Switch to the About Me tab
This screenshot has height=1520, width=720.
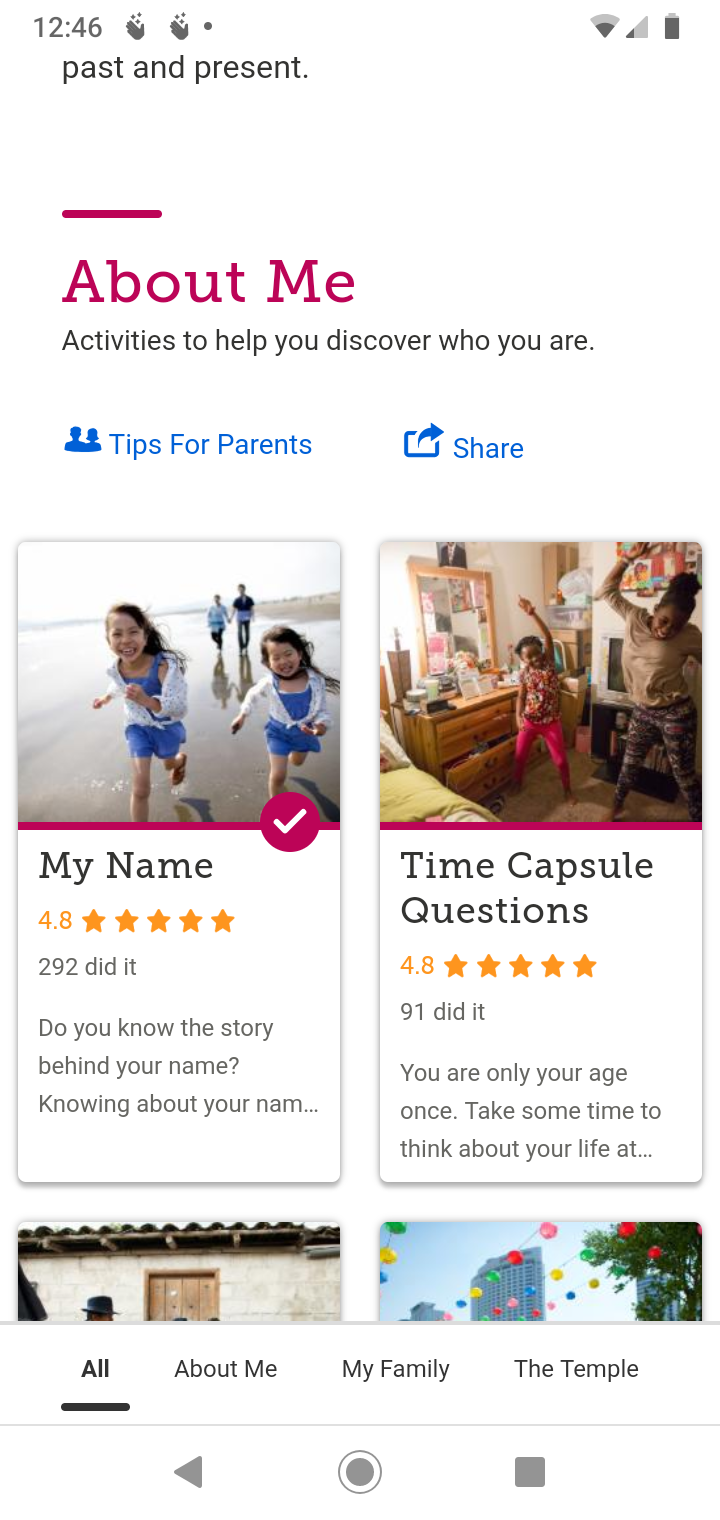coord(226,1369)
